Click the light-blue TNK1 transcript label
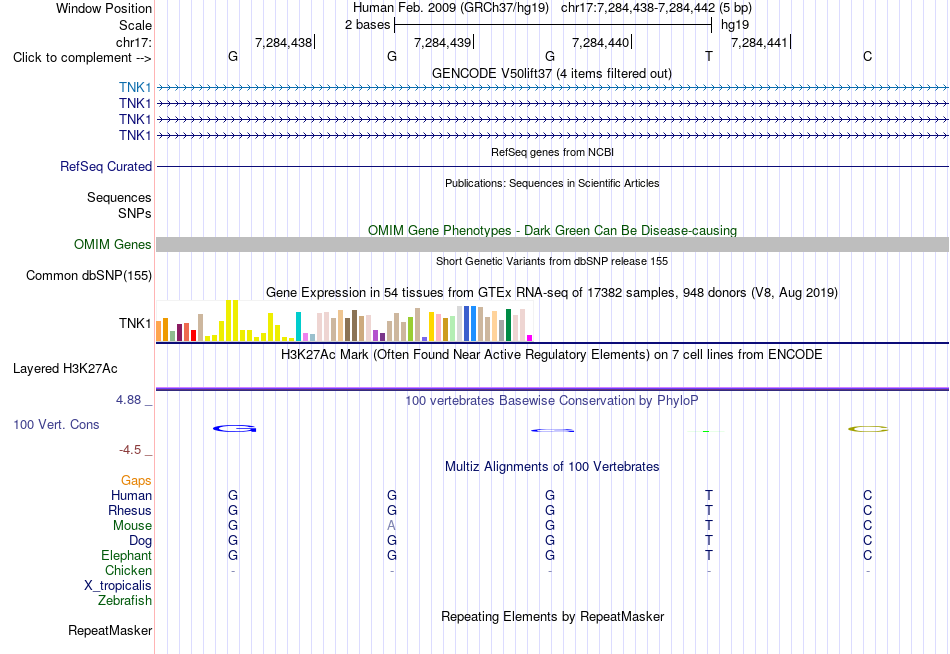 [135, 87]
